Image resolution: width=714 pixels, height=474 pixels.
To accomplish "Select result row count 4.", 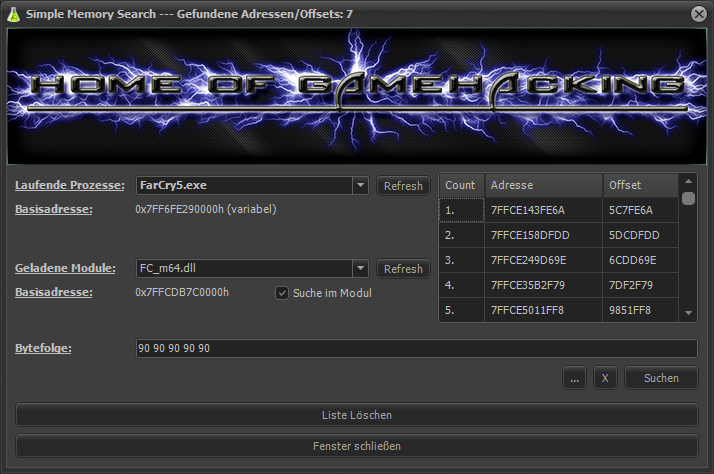I will pyautogui.click(x=462, y=285).
